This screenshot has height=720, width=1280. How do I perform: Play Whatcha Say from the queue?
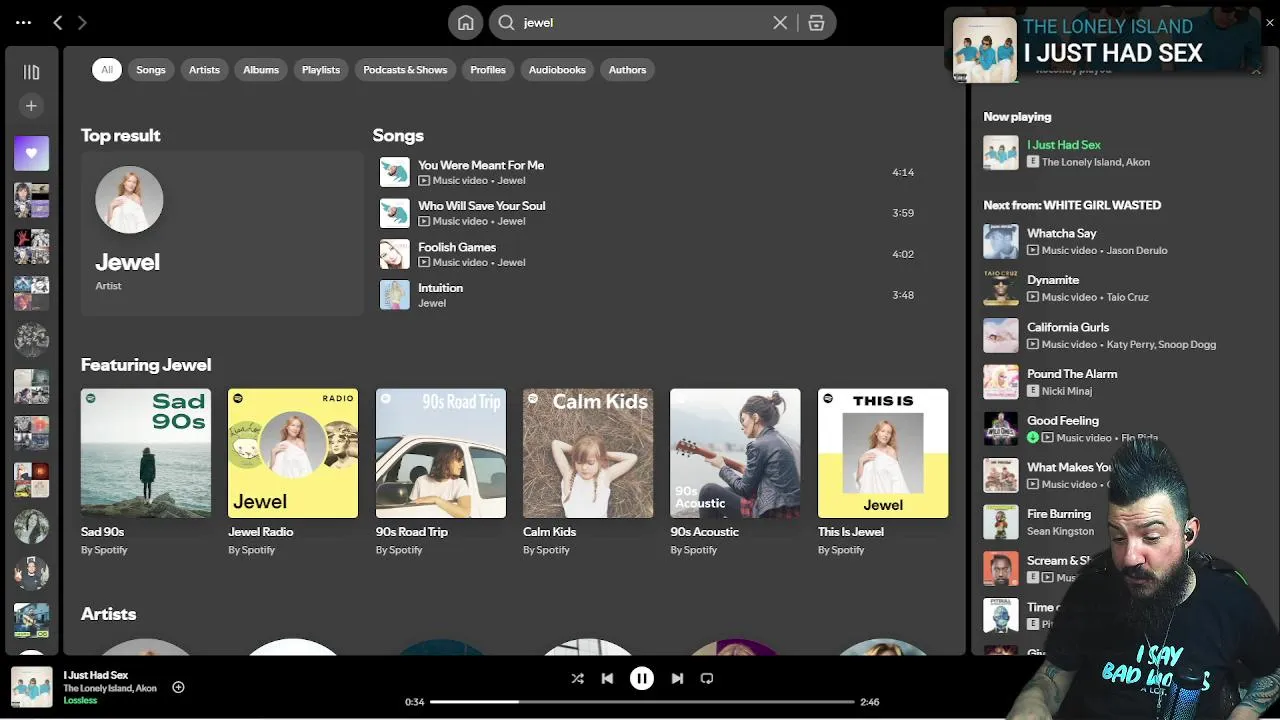1062,233
